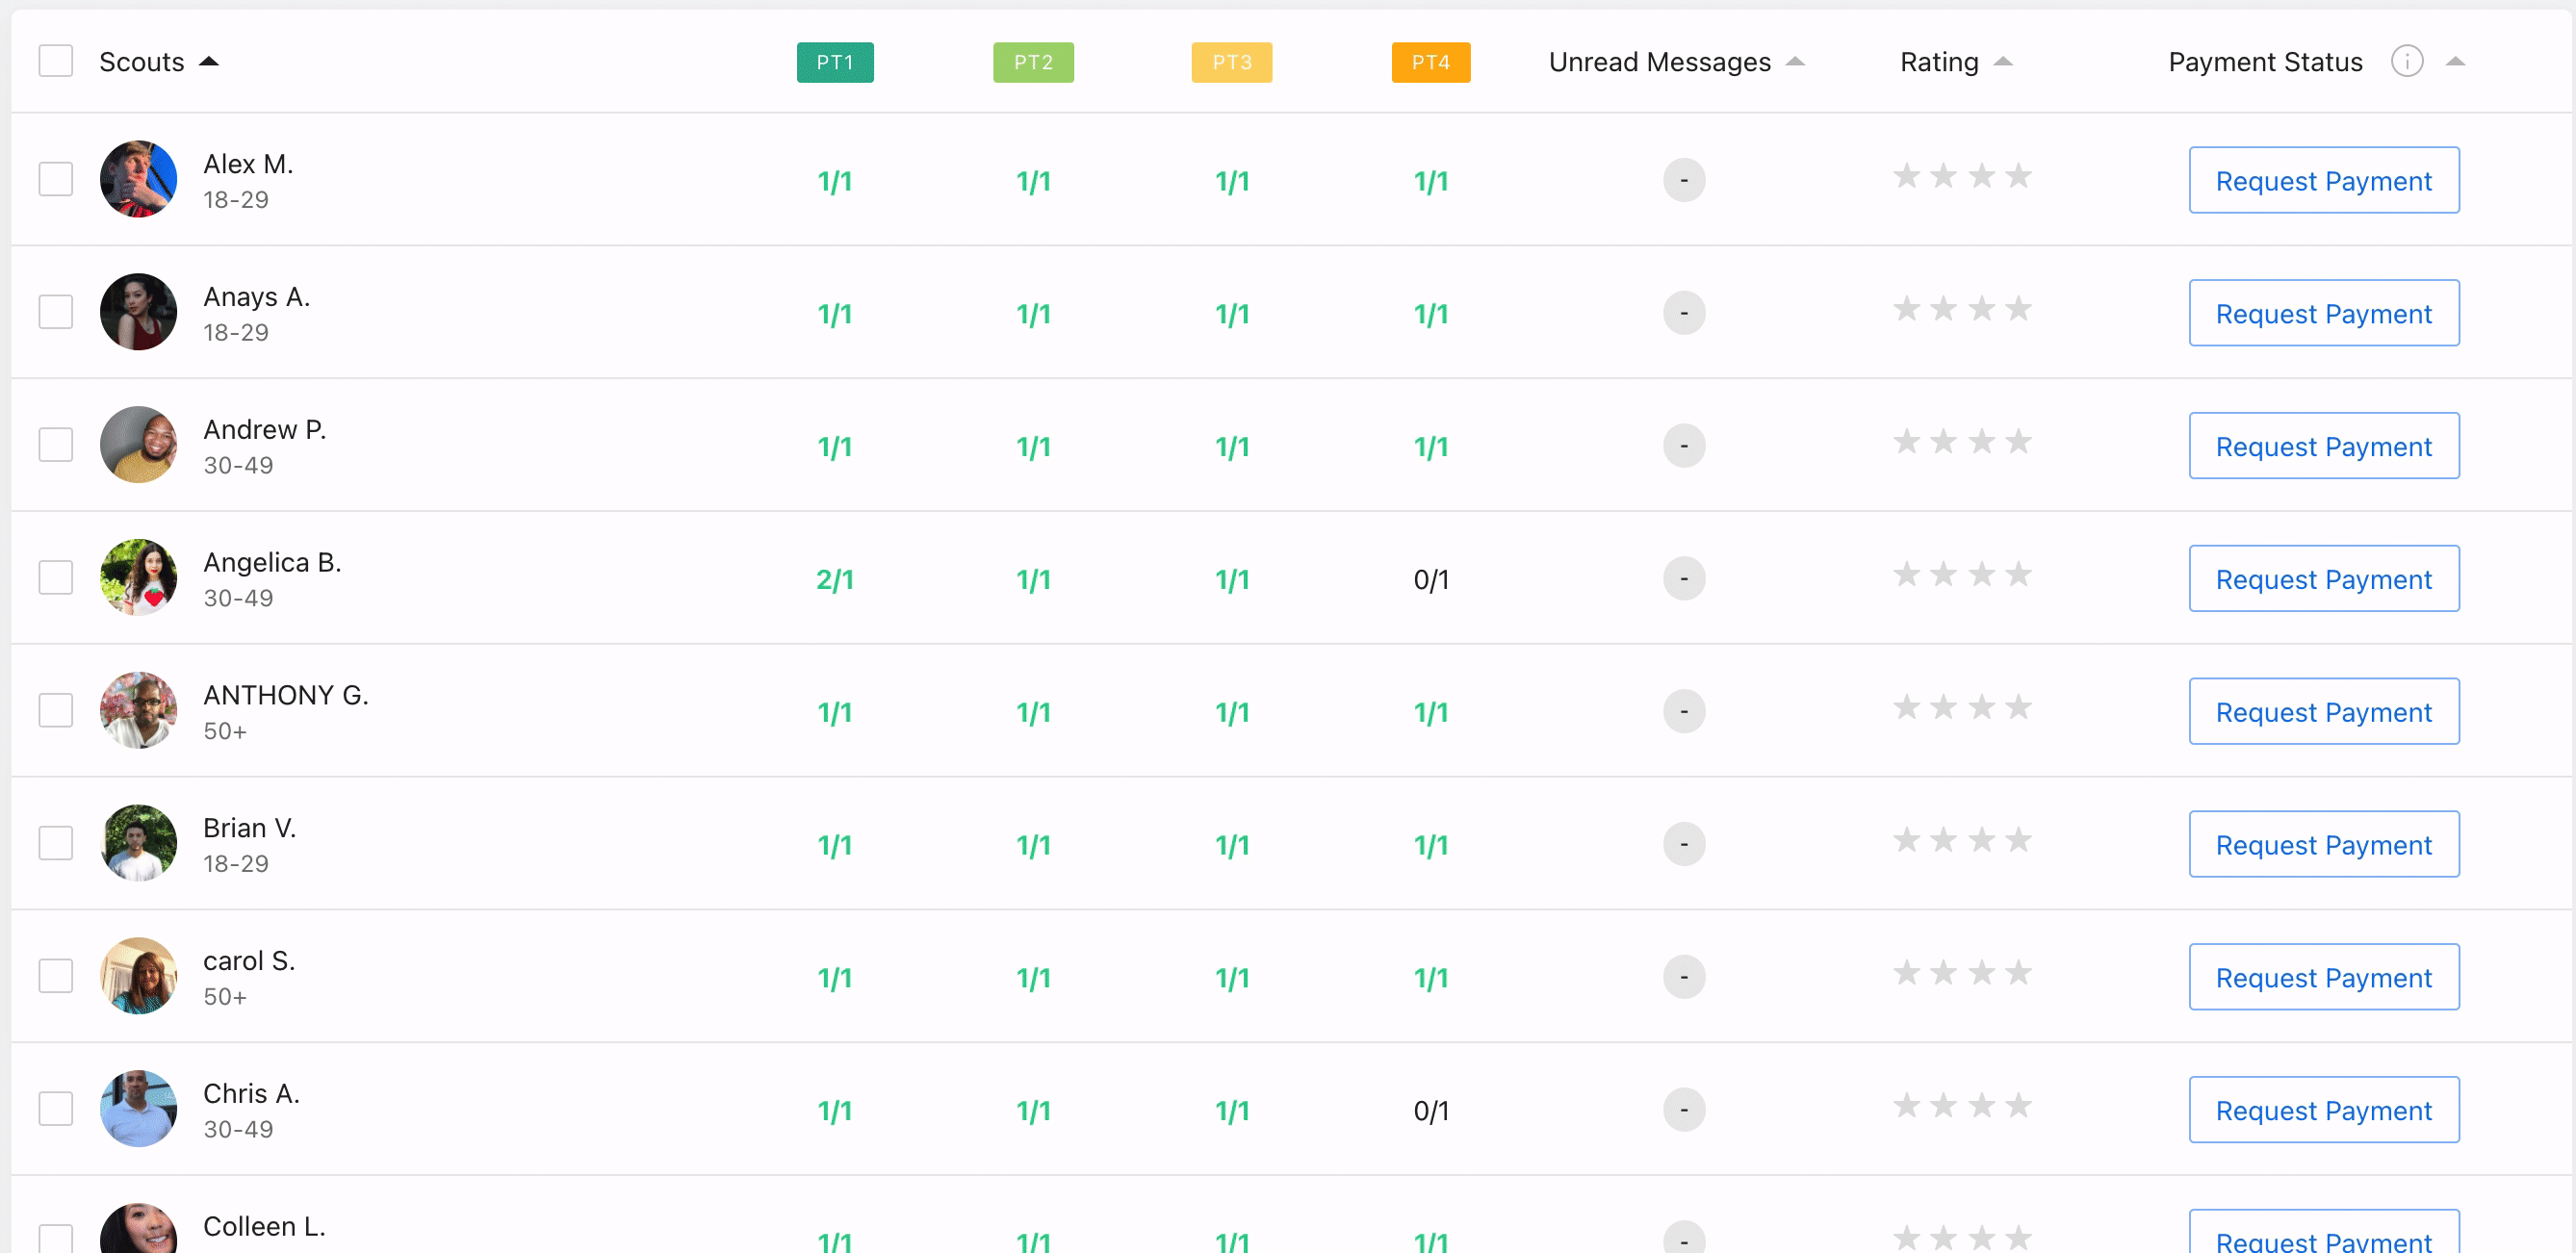Image resolution: width=2576 pixels, height=1253 pixels.
Task: Sort by Payment Status arrow
Action: [x=2455, y=62]
